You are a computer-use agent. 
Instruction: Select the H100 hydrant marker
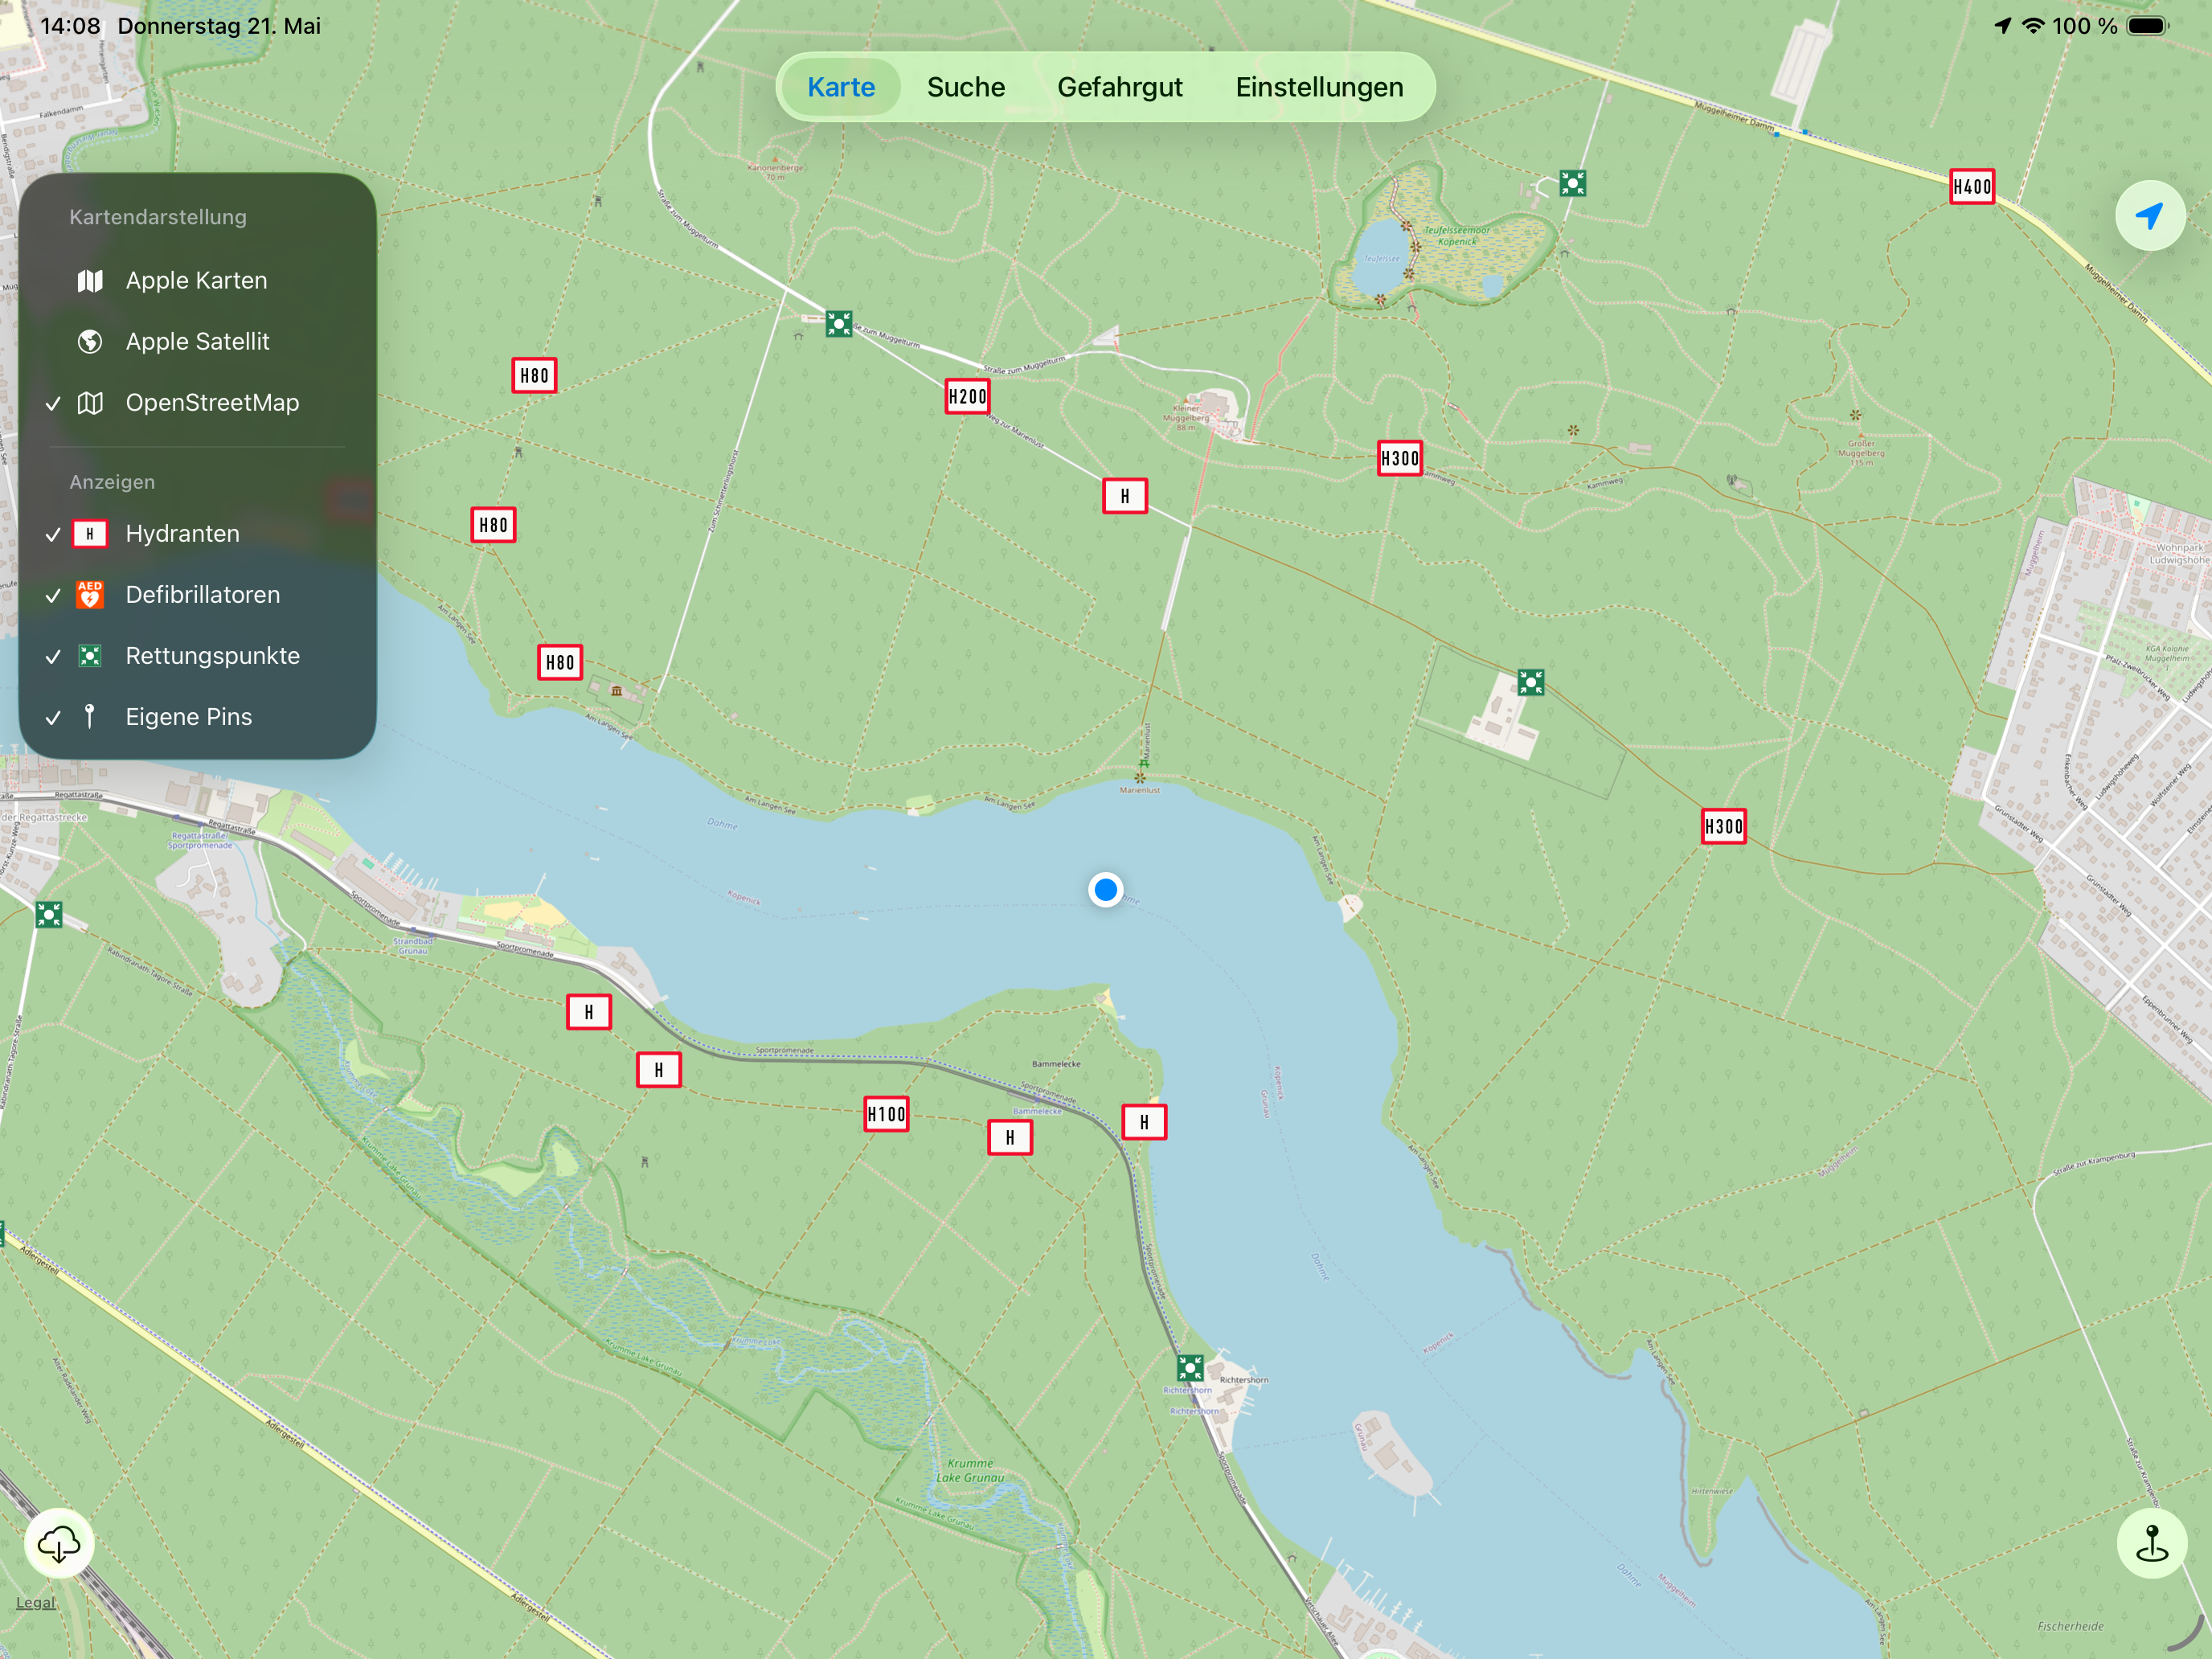point(886,1114)
